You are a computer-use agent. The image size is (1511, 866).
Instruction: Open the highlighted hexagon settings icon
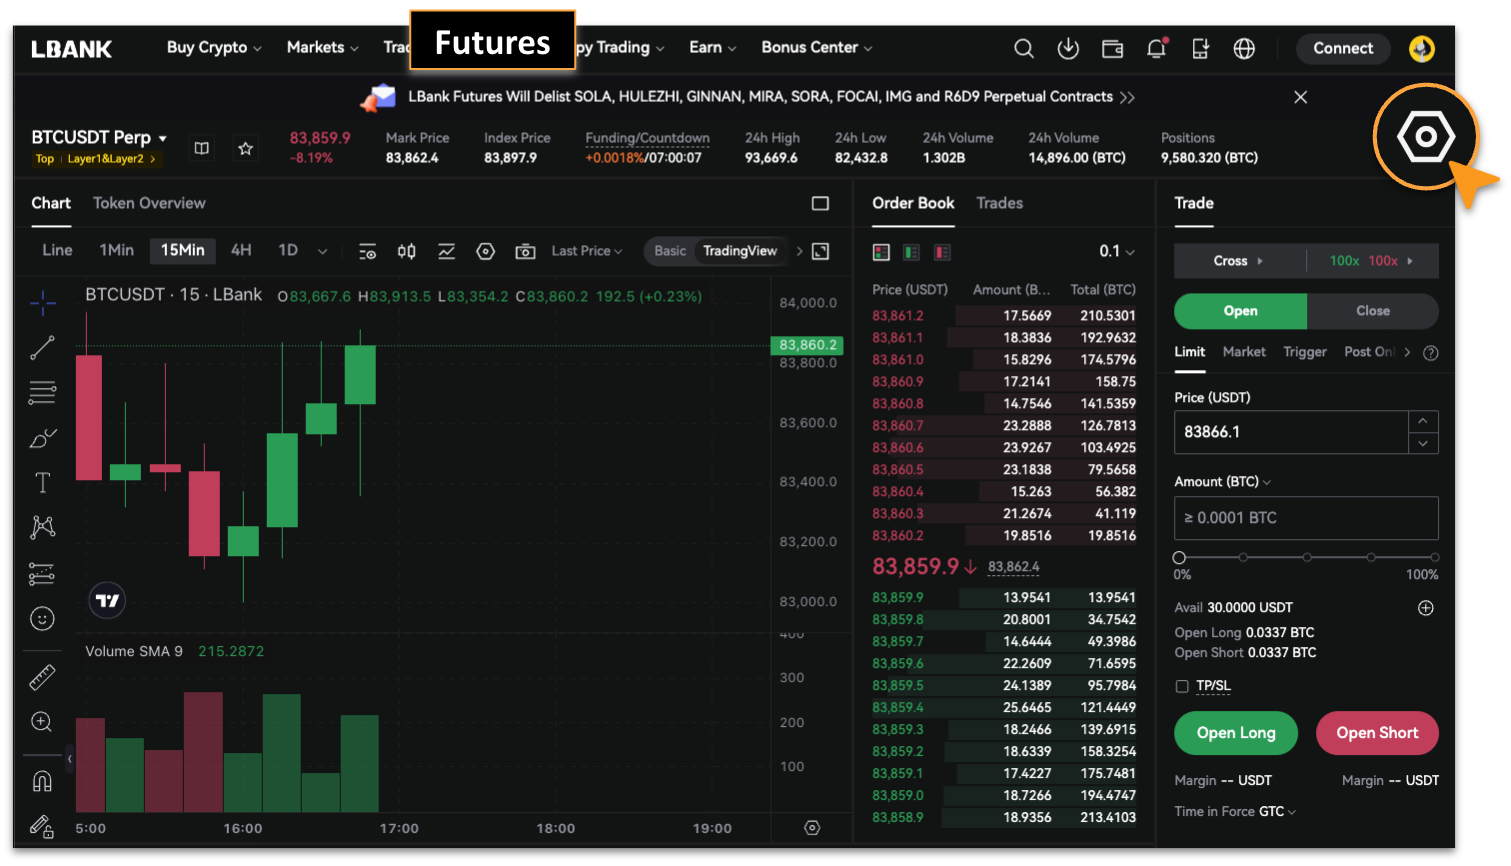[x=1425, y=137]
